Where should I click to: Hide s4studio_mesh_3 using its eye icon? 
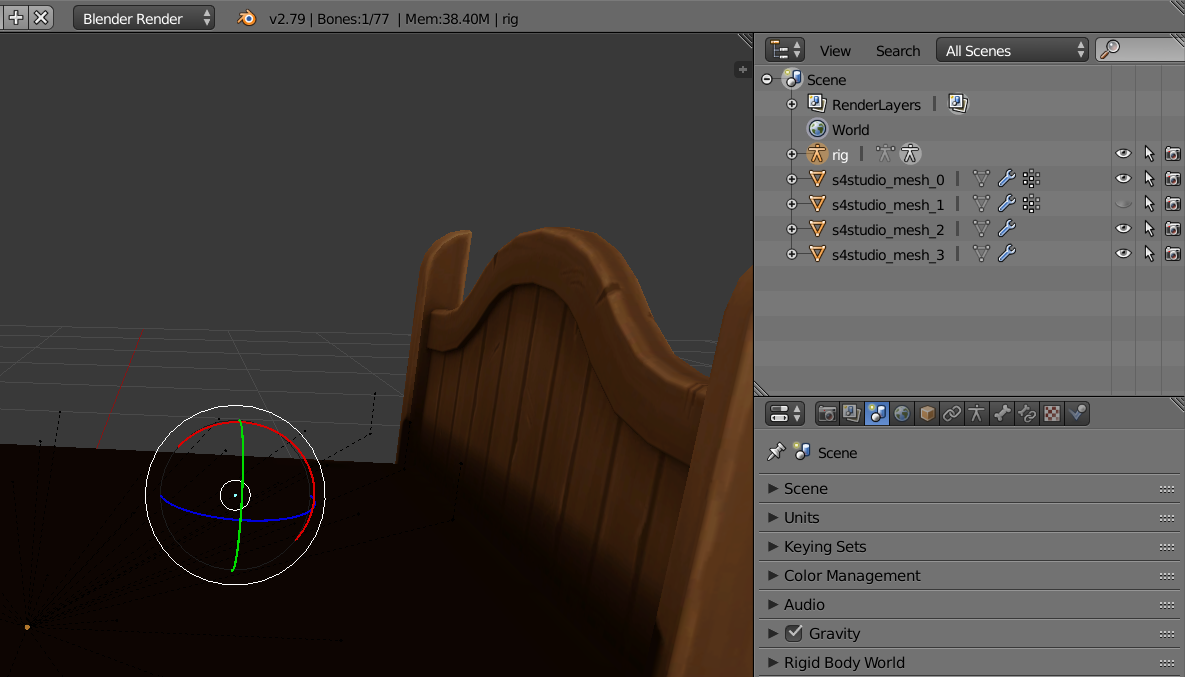point(1124,254)
